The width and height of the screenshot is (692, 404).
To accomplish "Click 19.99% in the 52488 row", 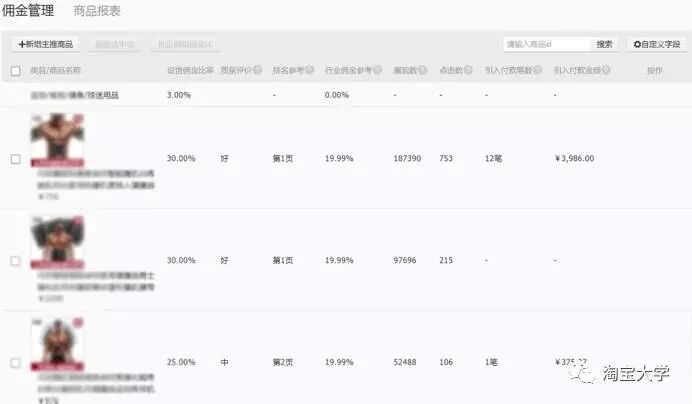I will pyautogui.click(x=339, y=362).
